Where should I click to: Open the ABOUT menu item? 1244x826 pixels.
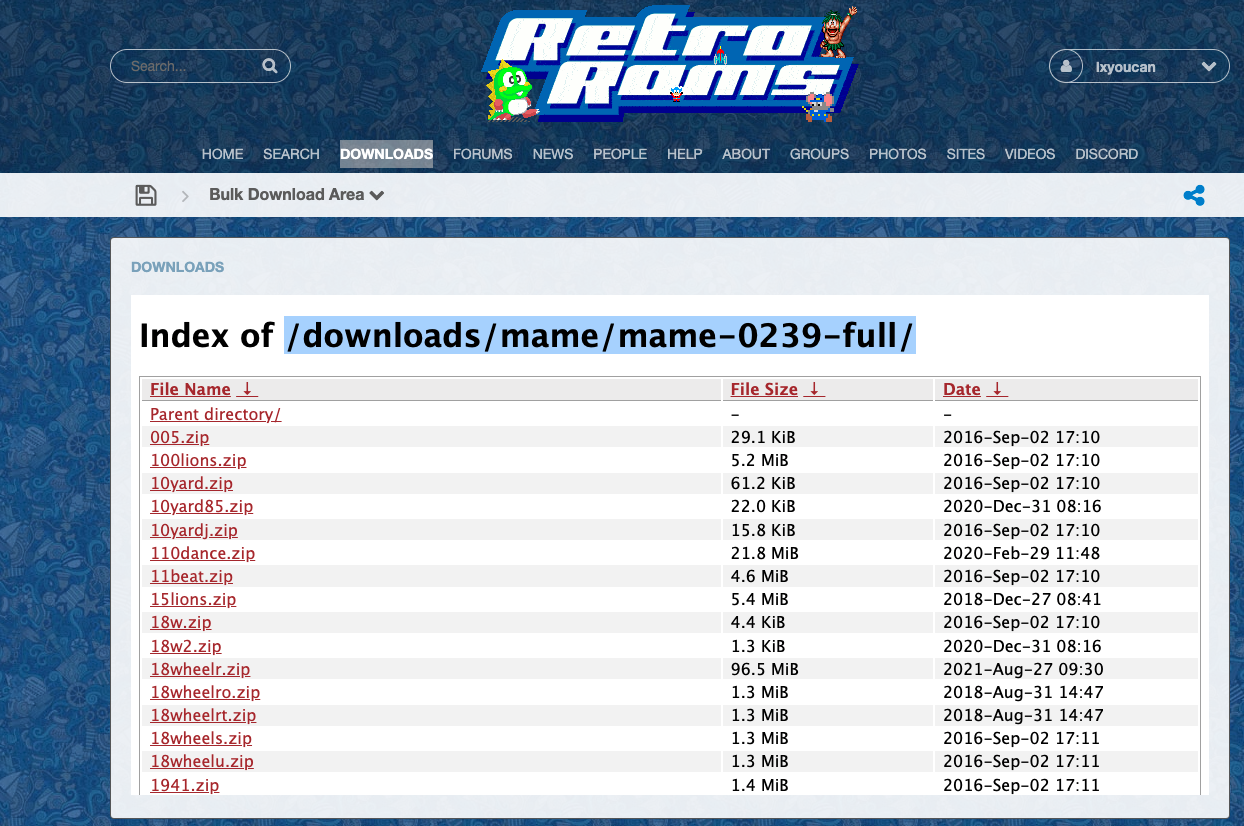pyautogui.click(x=746, y=154)
